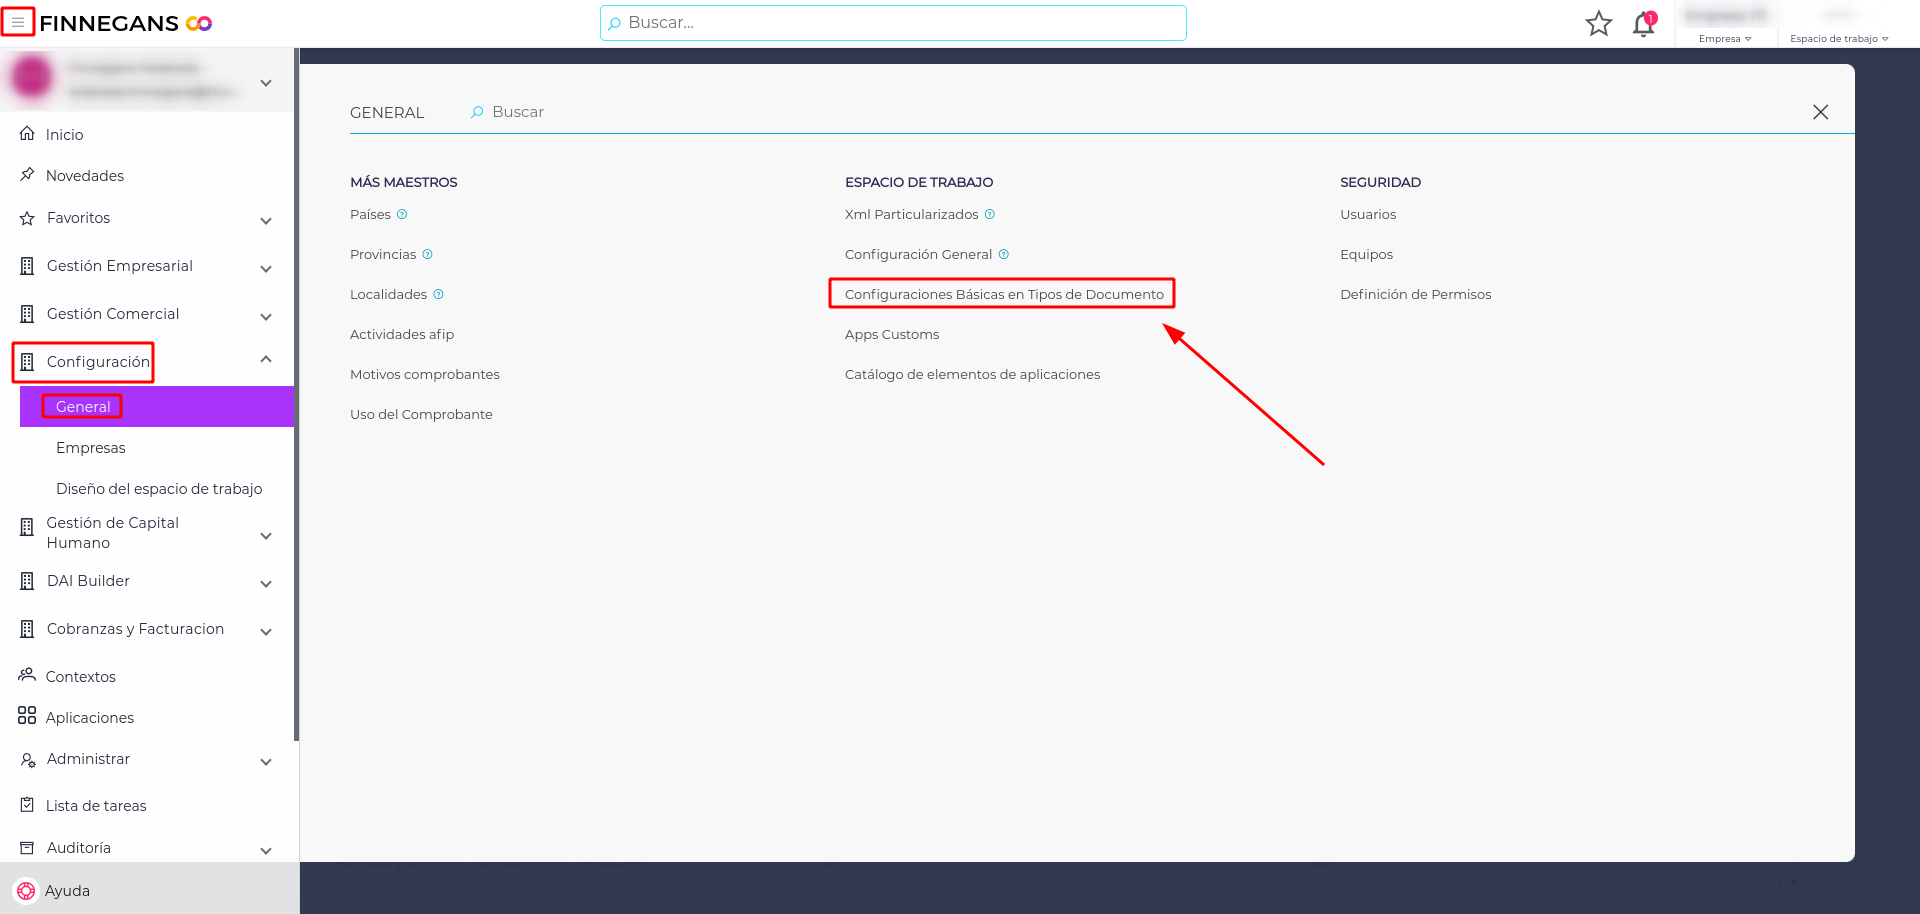Image resolution: width=1920 pixels, height=914 pixels.
Task: Expand DAI Builder menu
Action: [266, 584]
